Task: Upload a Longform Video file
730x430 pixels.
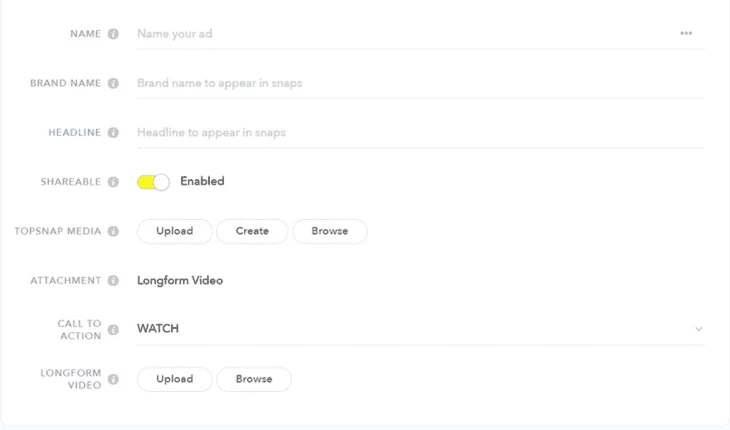Action: click(175, 379)
